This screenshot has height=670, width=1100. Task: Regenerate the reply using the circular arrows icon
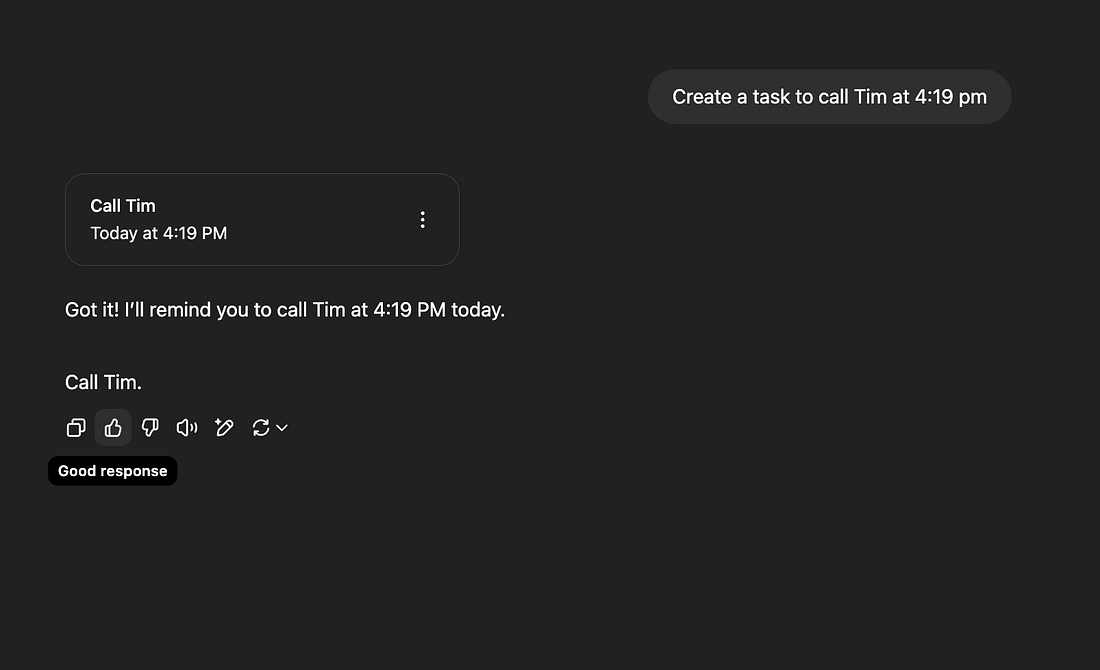click(261, 428)
